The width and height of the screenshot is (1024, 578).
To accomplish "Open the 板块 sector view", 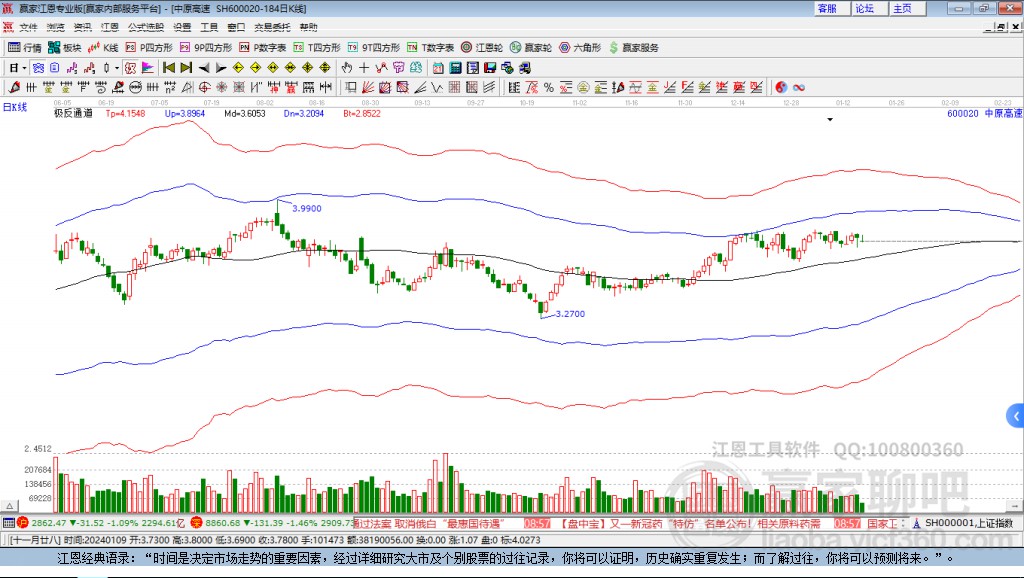I will pyautogui.click(x=65, y=47).
